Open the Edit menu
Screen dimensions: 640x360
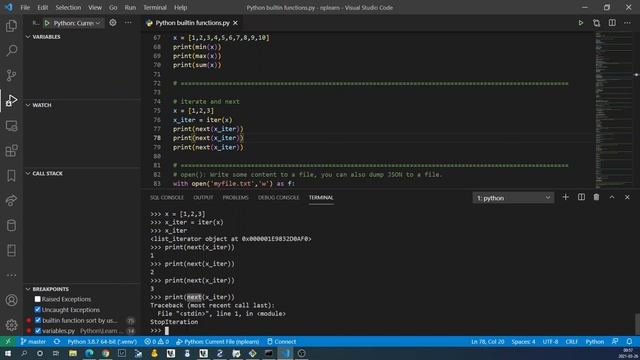coord(42,7)
